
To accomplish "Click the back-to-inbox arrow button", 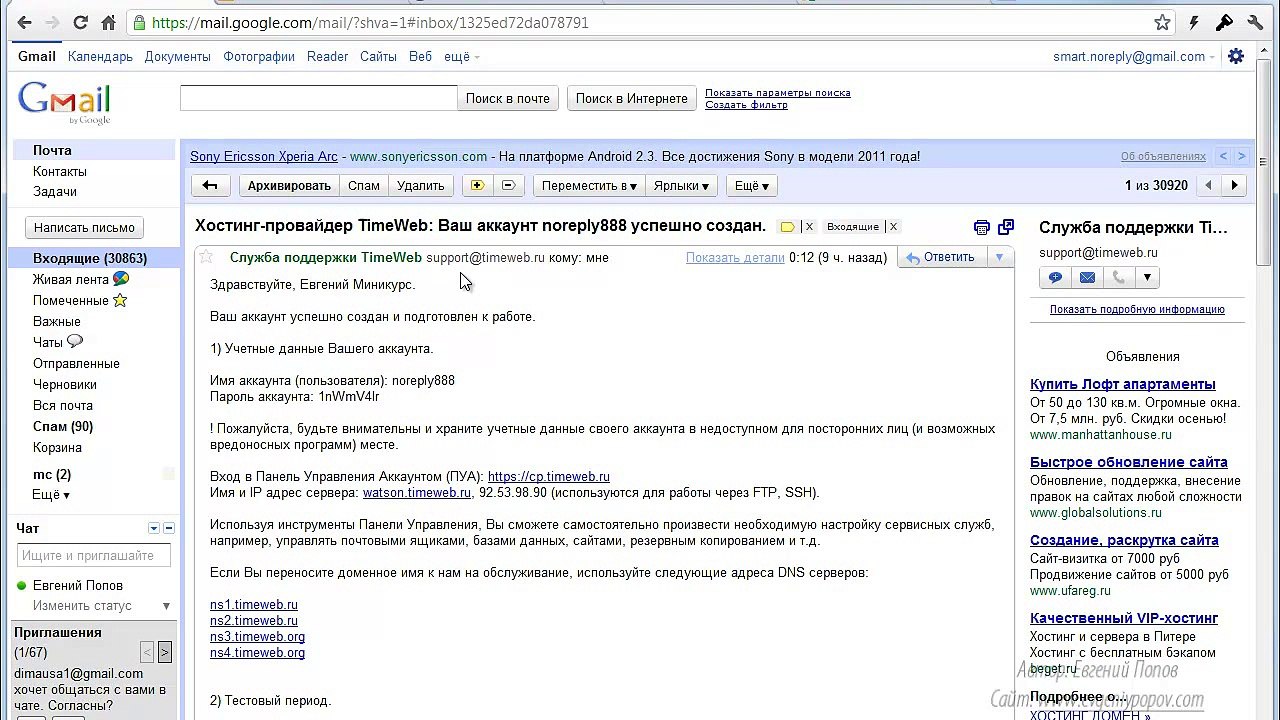I will coord(210,186).
